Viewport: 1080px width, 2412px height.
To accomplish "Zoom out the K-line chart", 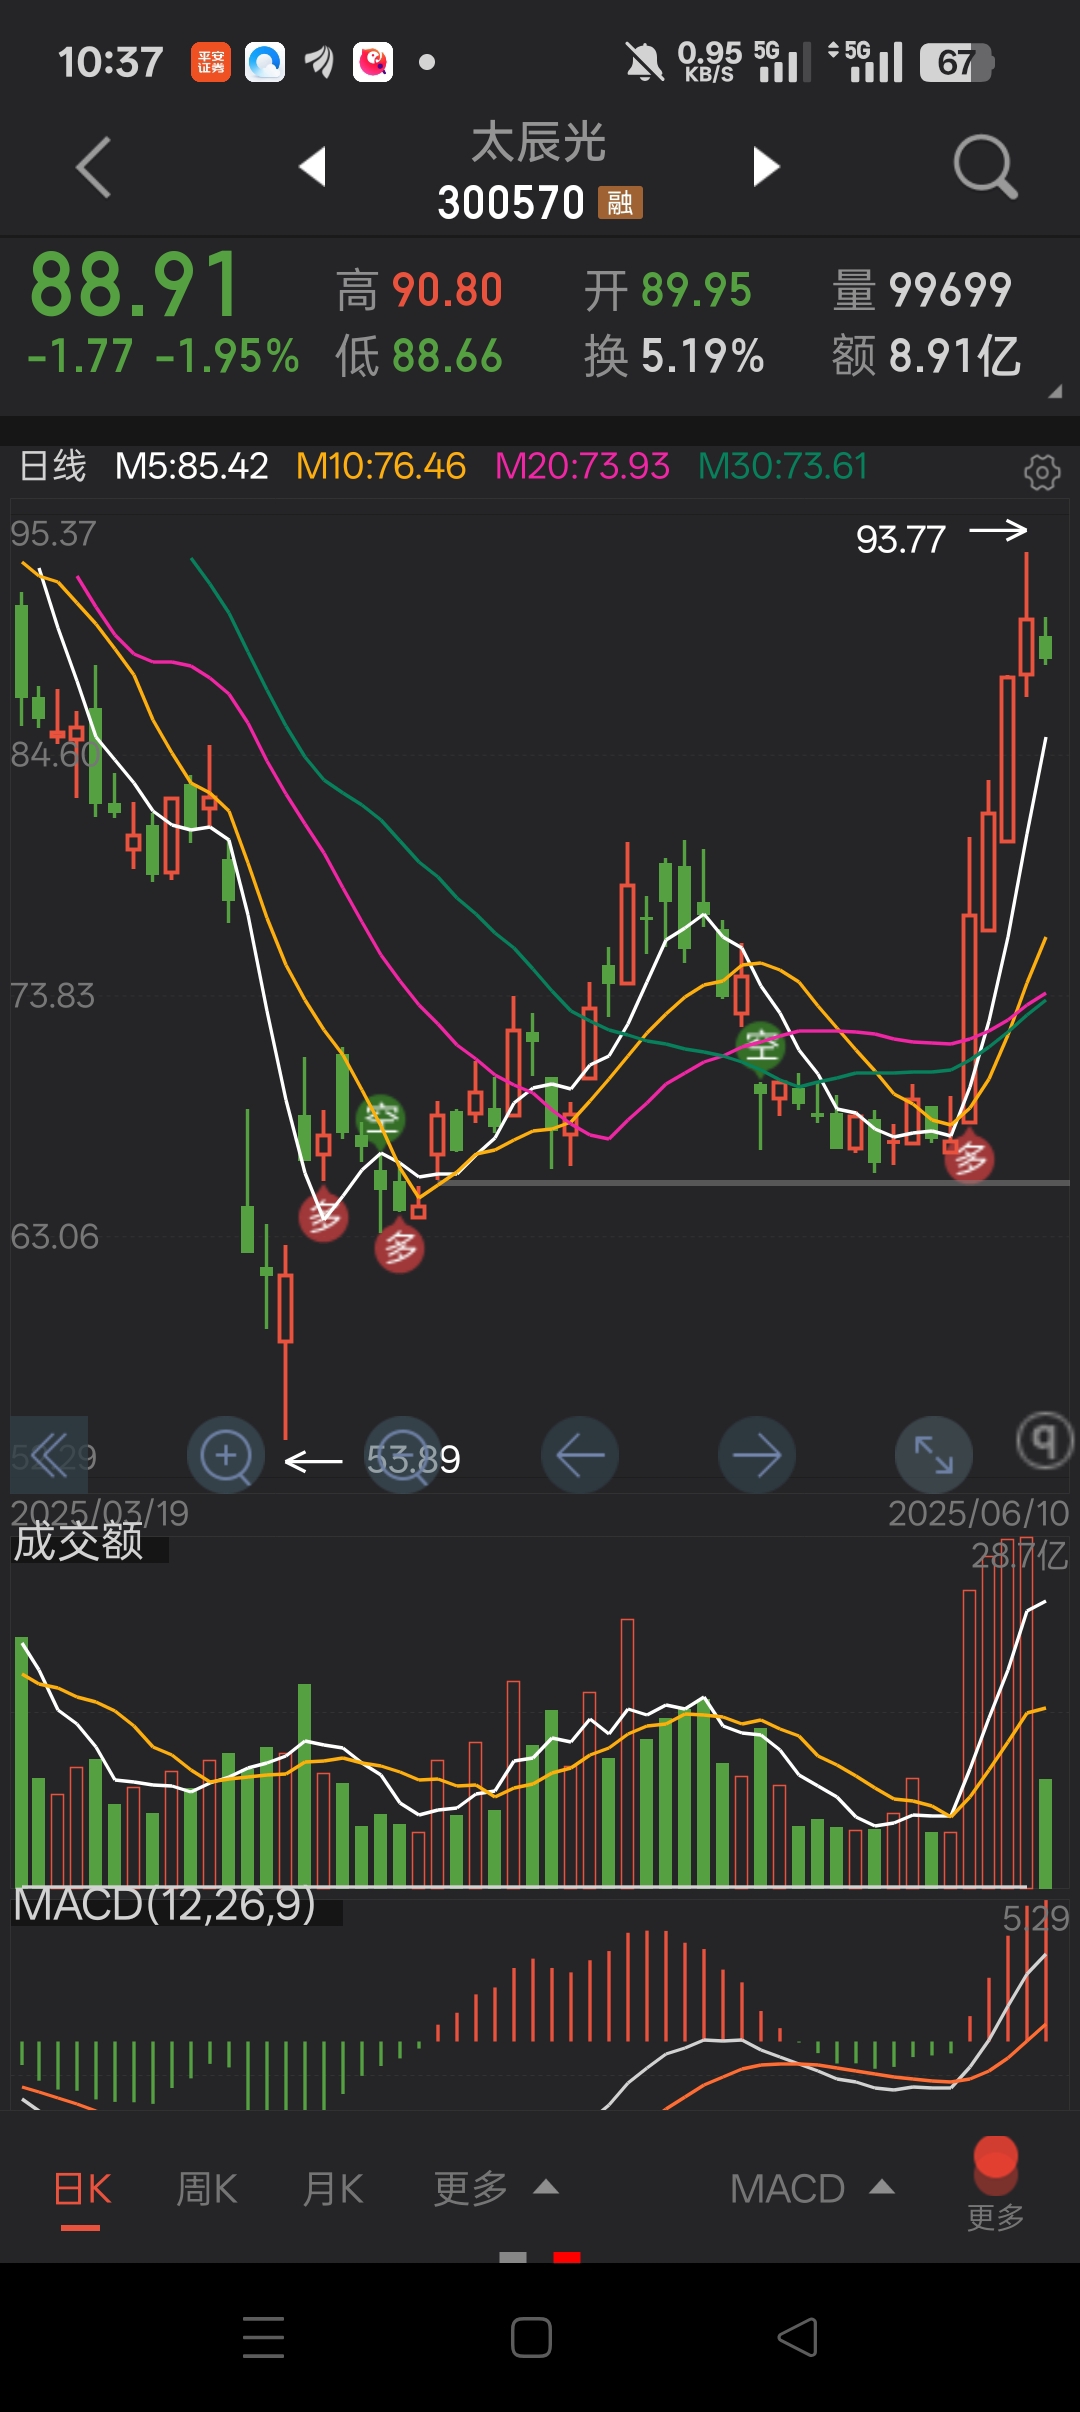I will click(403, 1455).
